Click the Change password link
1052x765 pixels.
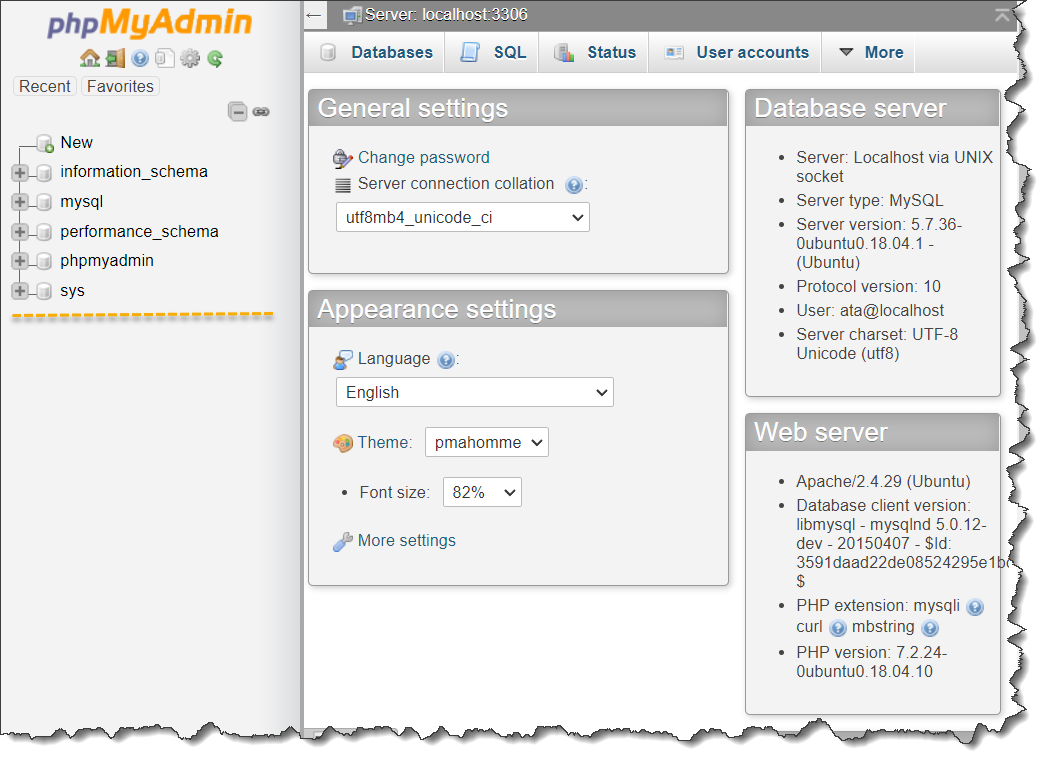click(424, 158)
